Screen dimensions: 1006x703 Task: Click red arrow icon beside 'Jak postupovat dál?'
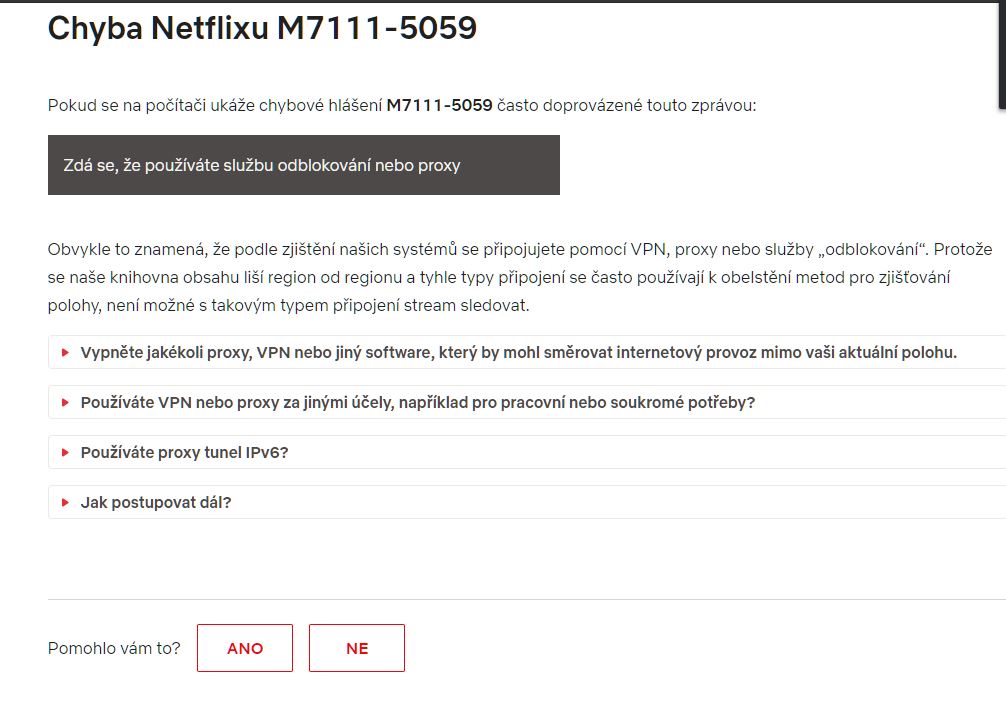pyautogui.click(x=65, y=502)
